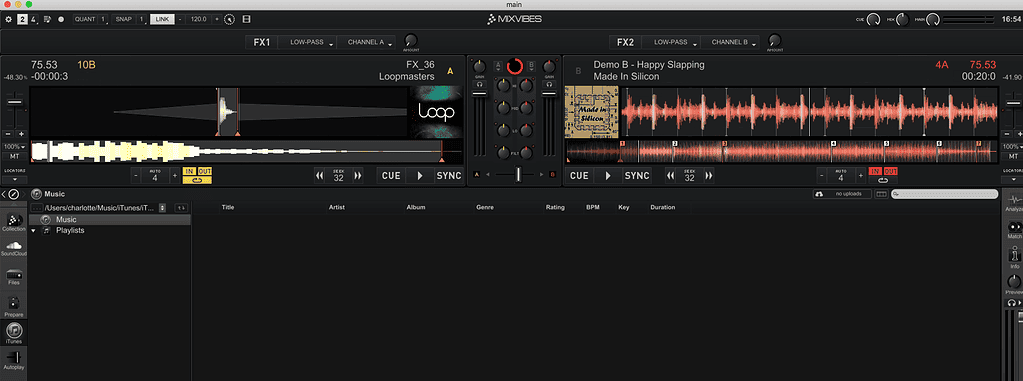Go back with the browser back arrow
The width and height of the screenshot is (1023, 381).
4,194
